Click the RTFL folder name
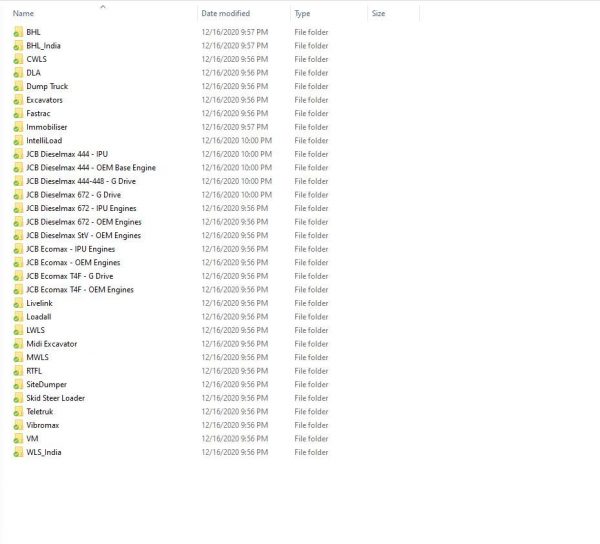Viewport: 600px width, 544px height. 34,371
